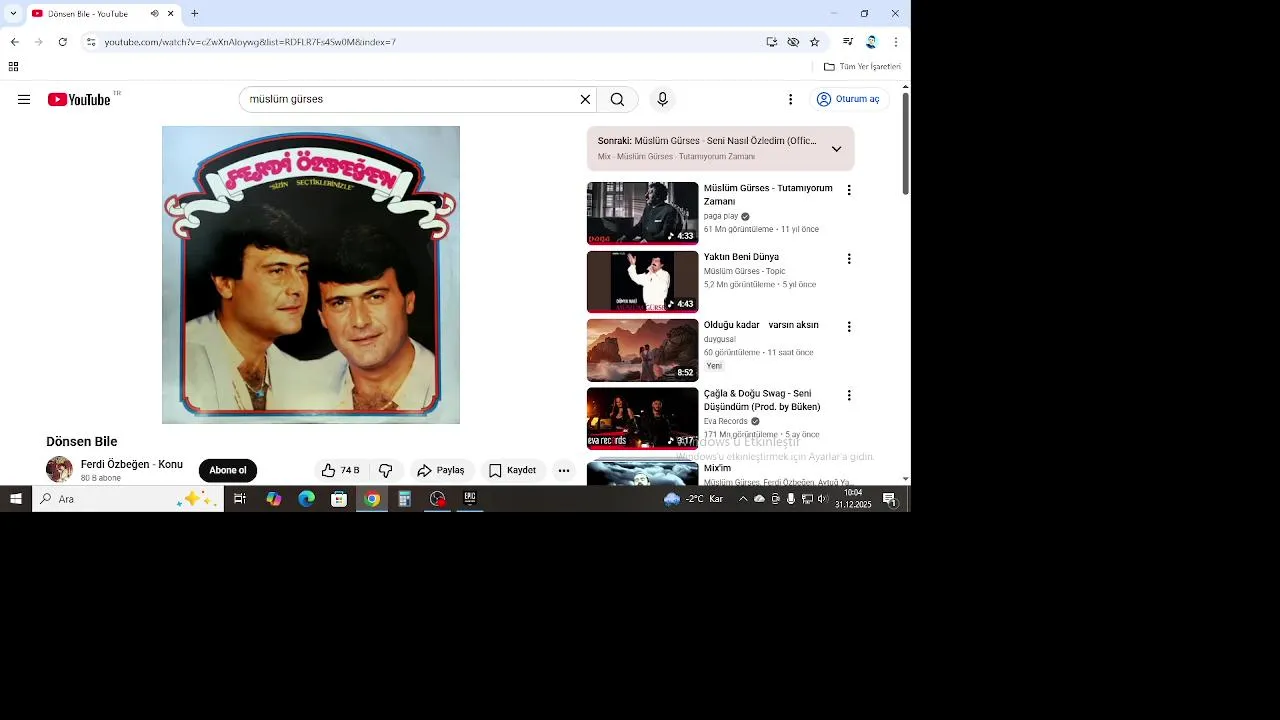Open Ferdi Özbeğen - Konu channel link
This screenshot has width=1280, height=720.
(132, 464)
